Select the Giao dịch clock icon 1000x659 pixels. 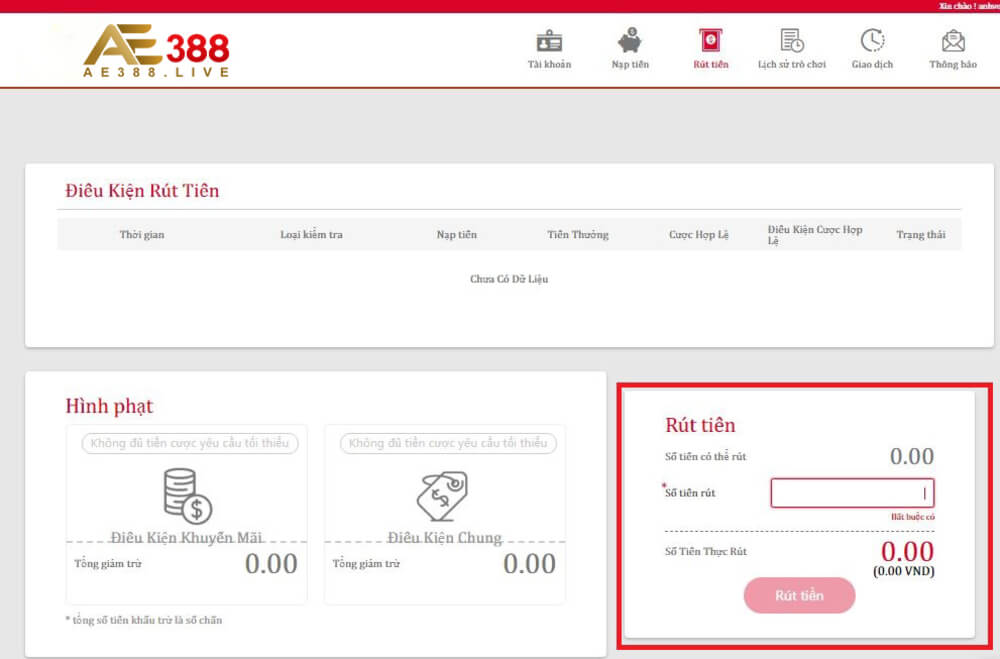[x=872, y=41]
